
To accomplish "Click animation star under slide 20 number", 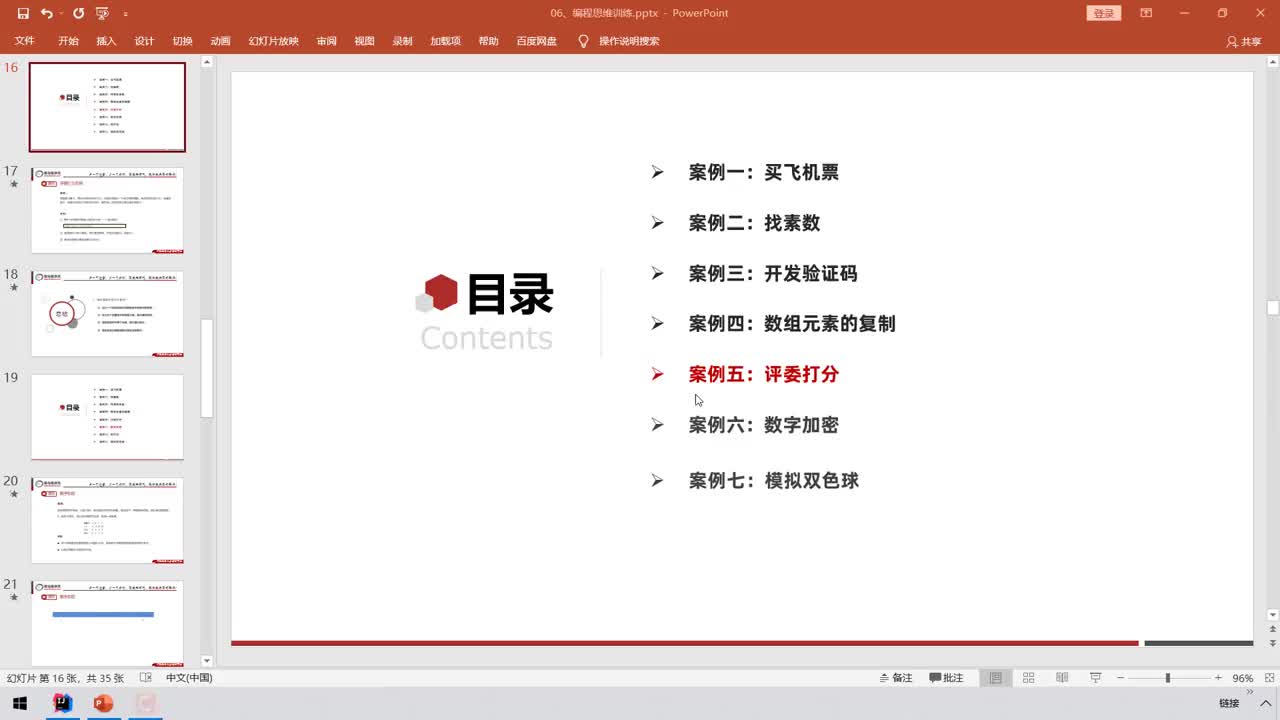I will pyautogui.click(x=14, y=494).
